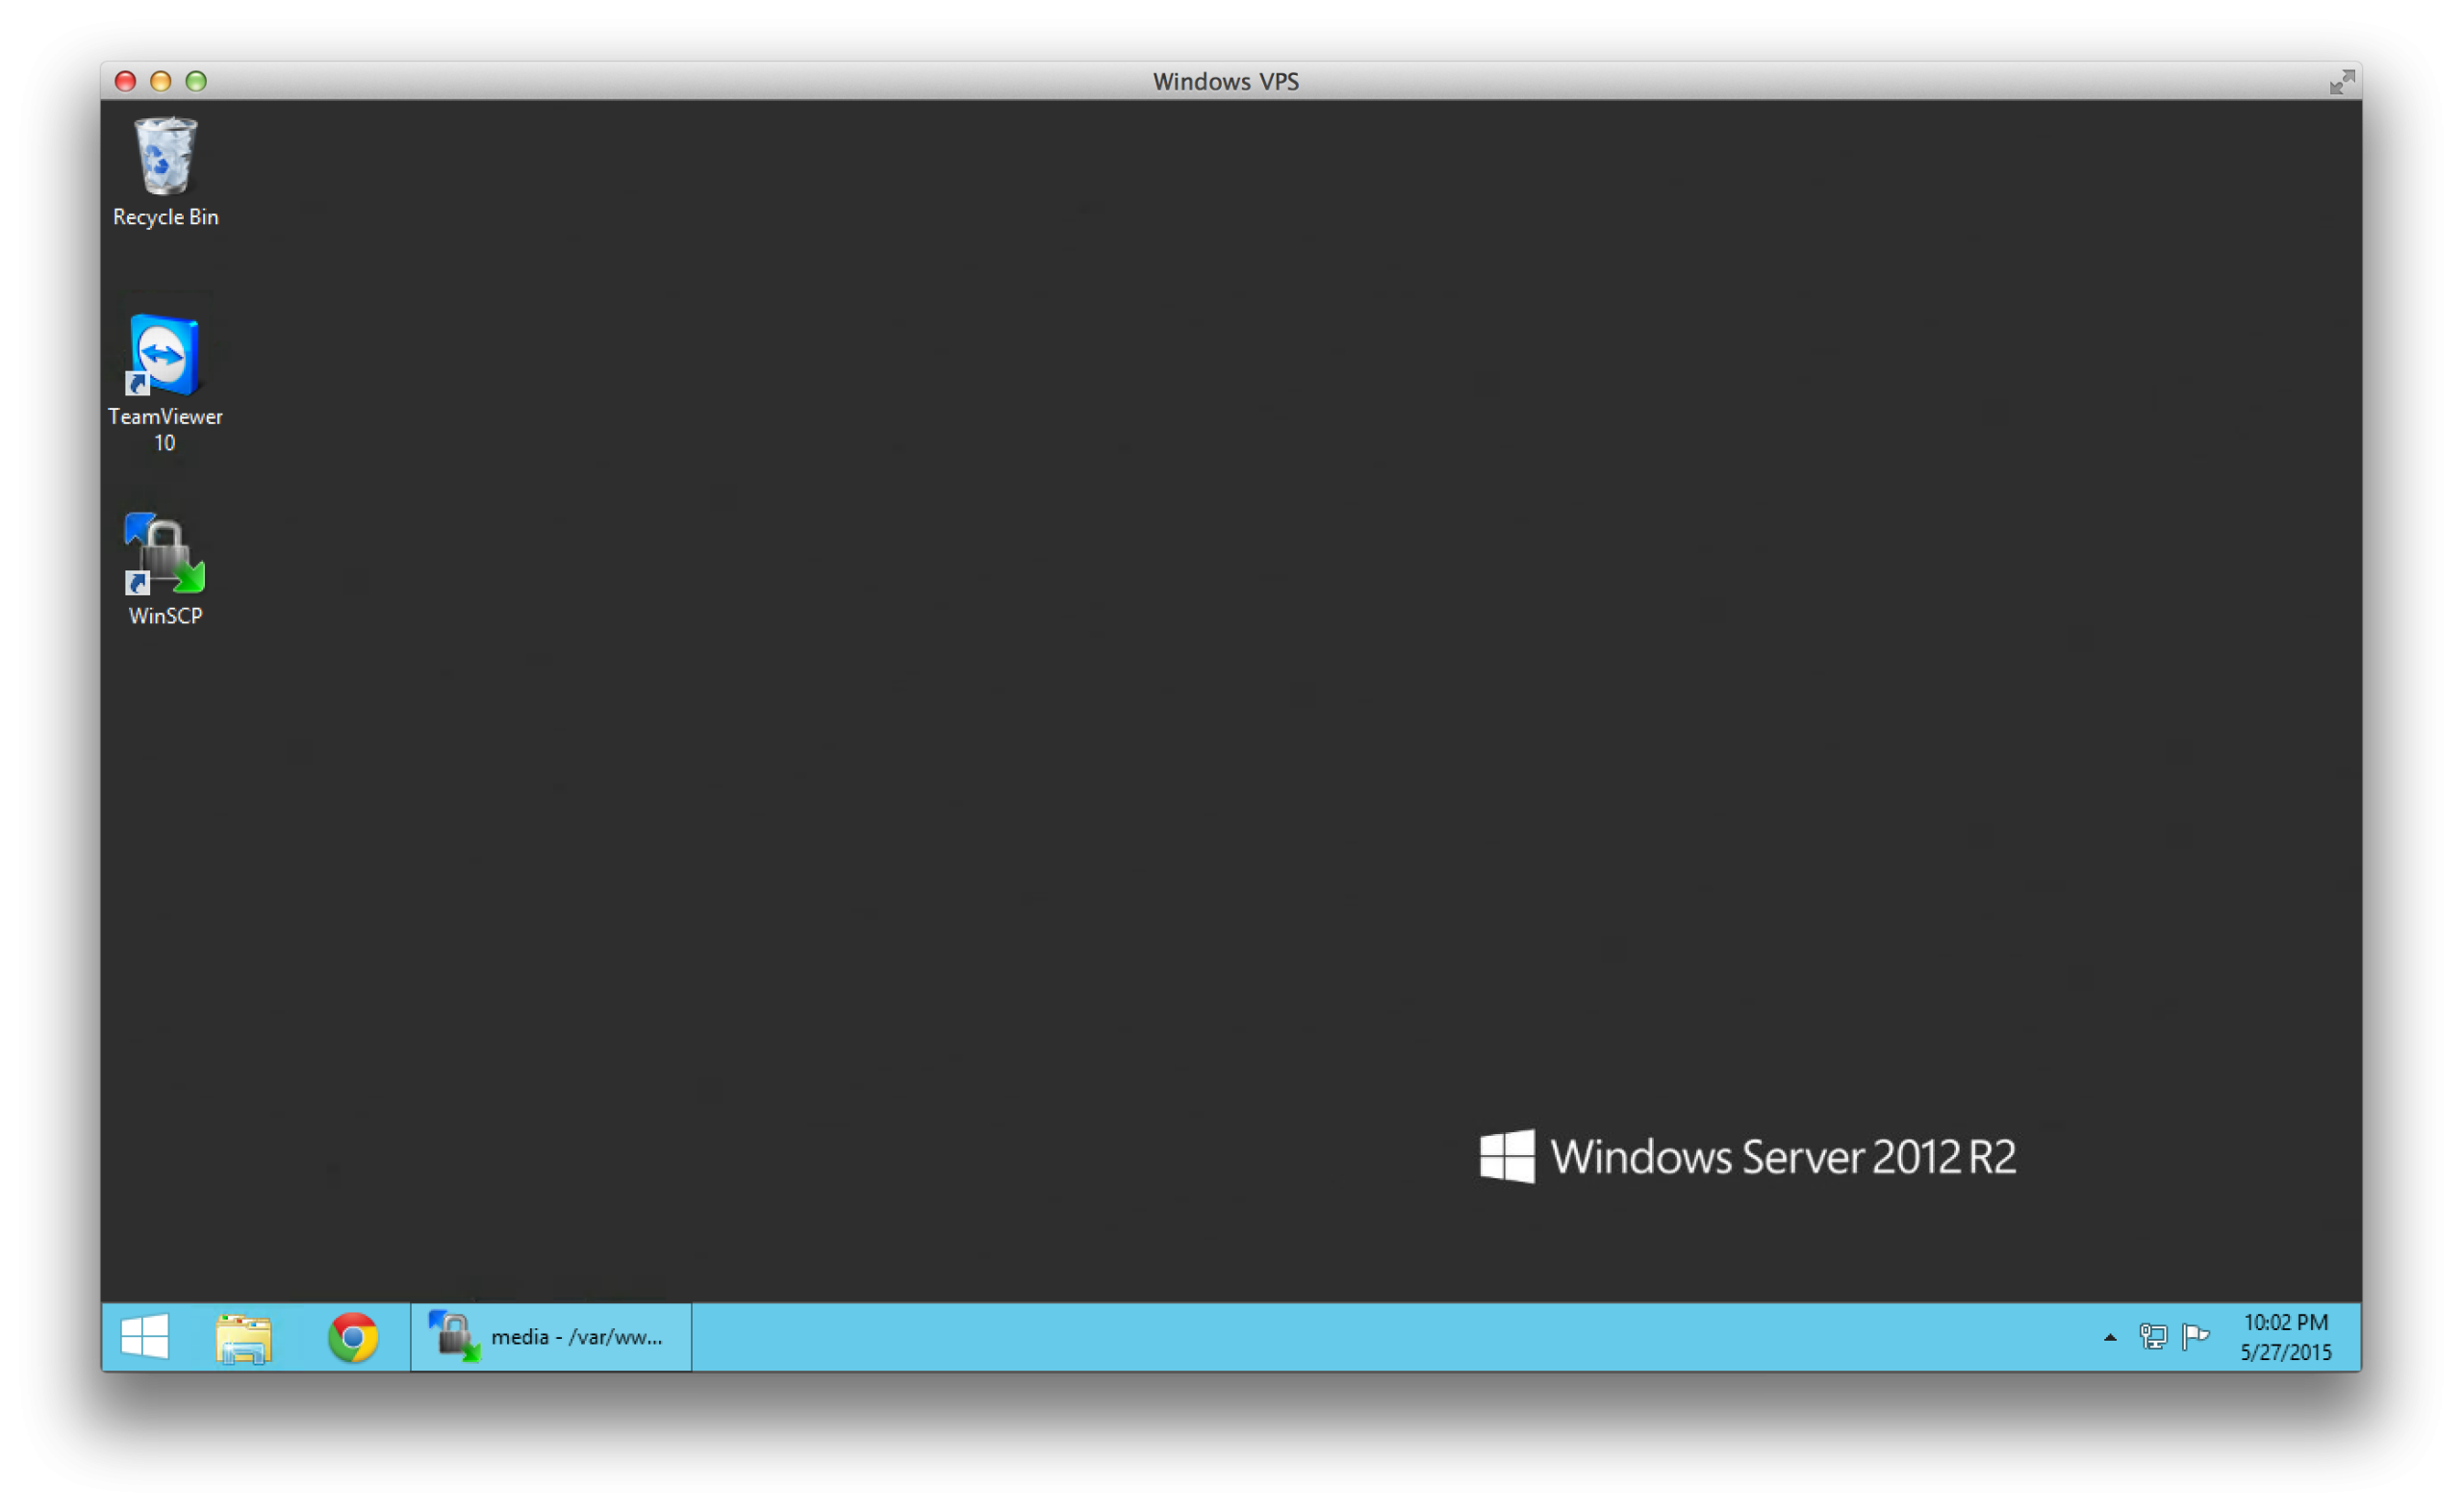Click the Windows VPS title bar
This screenshot has height=1512, width=2463.
[x=1225, y=81]
